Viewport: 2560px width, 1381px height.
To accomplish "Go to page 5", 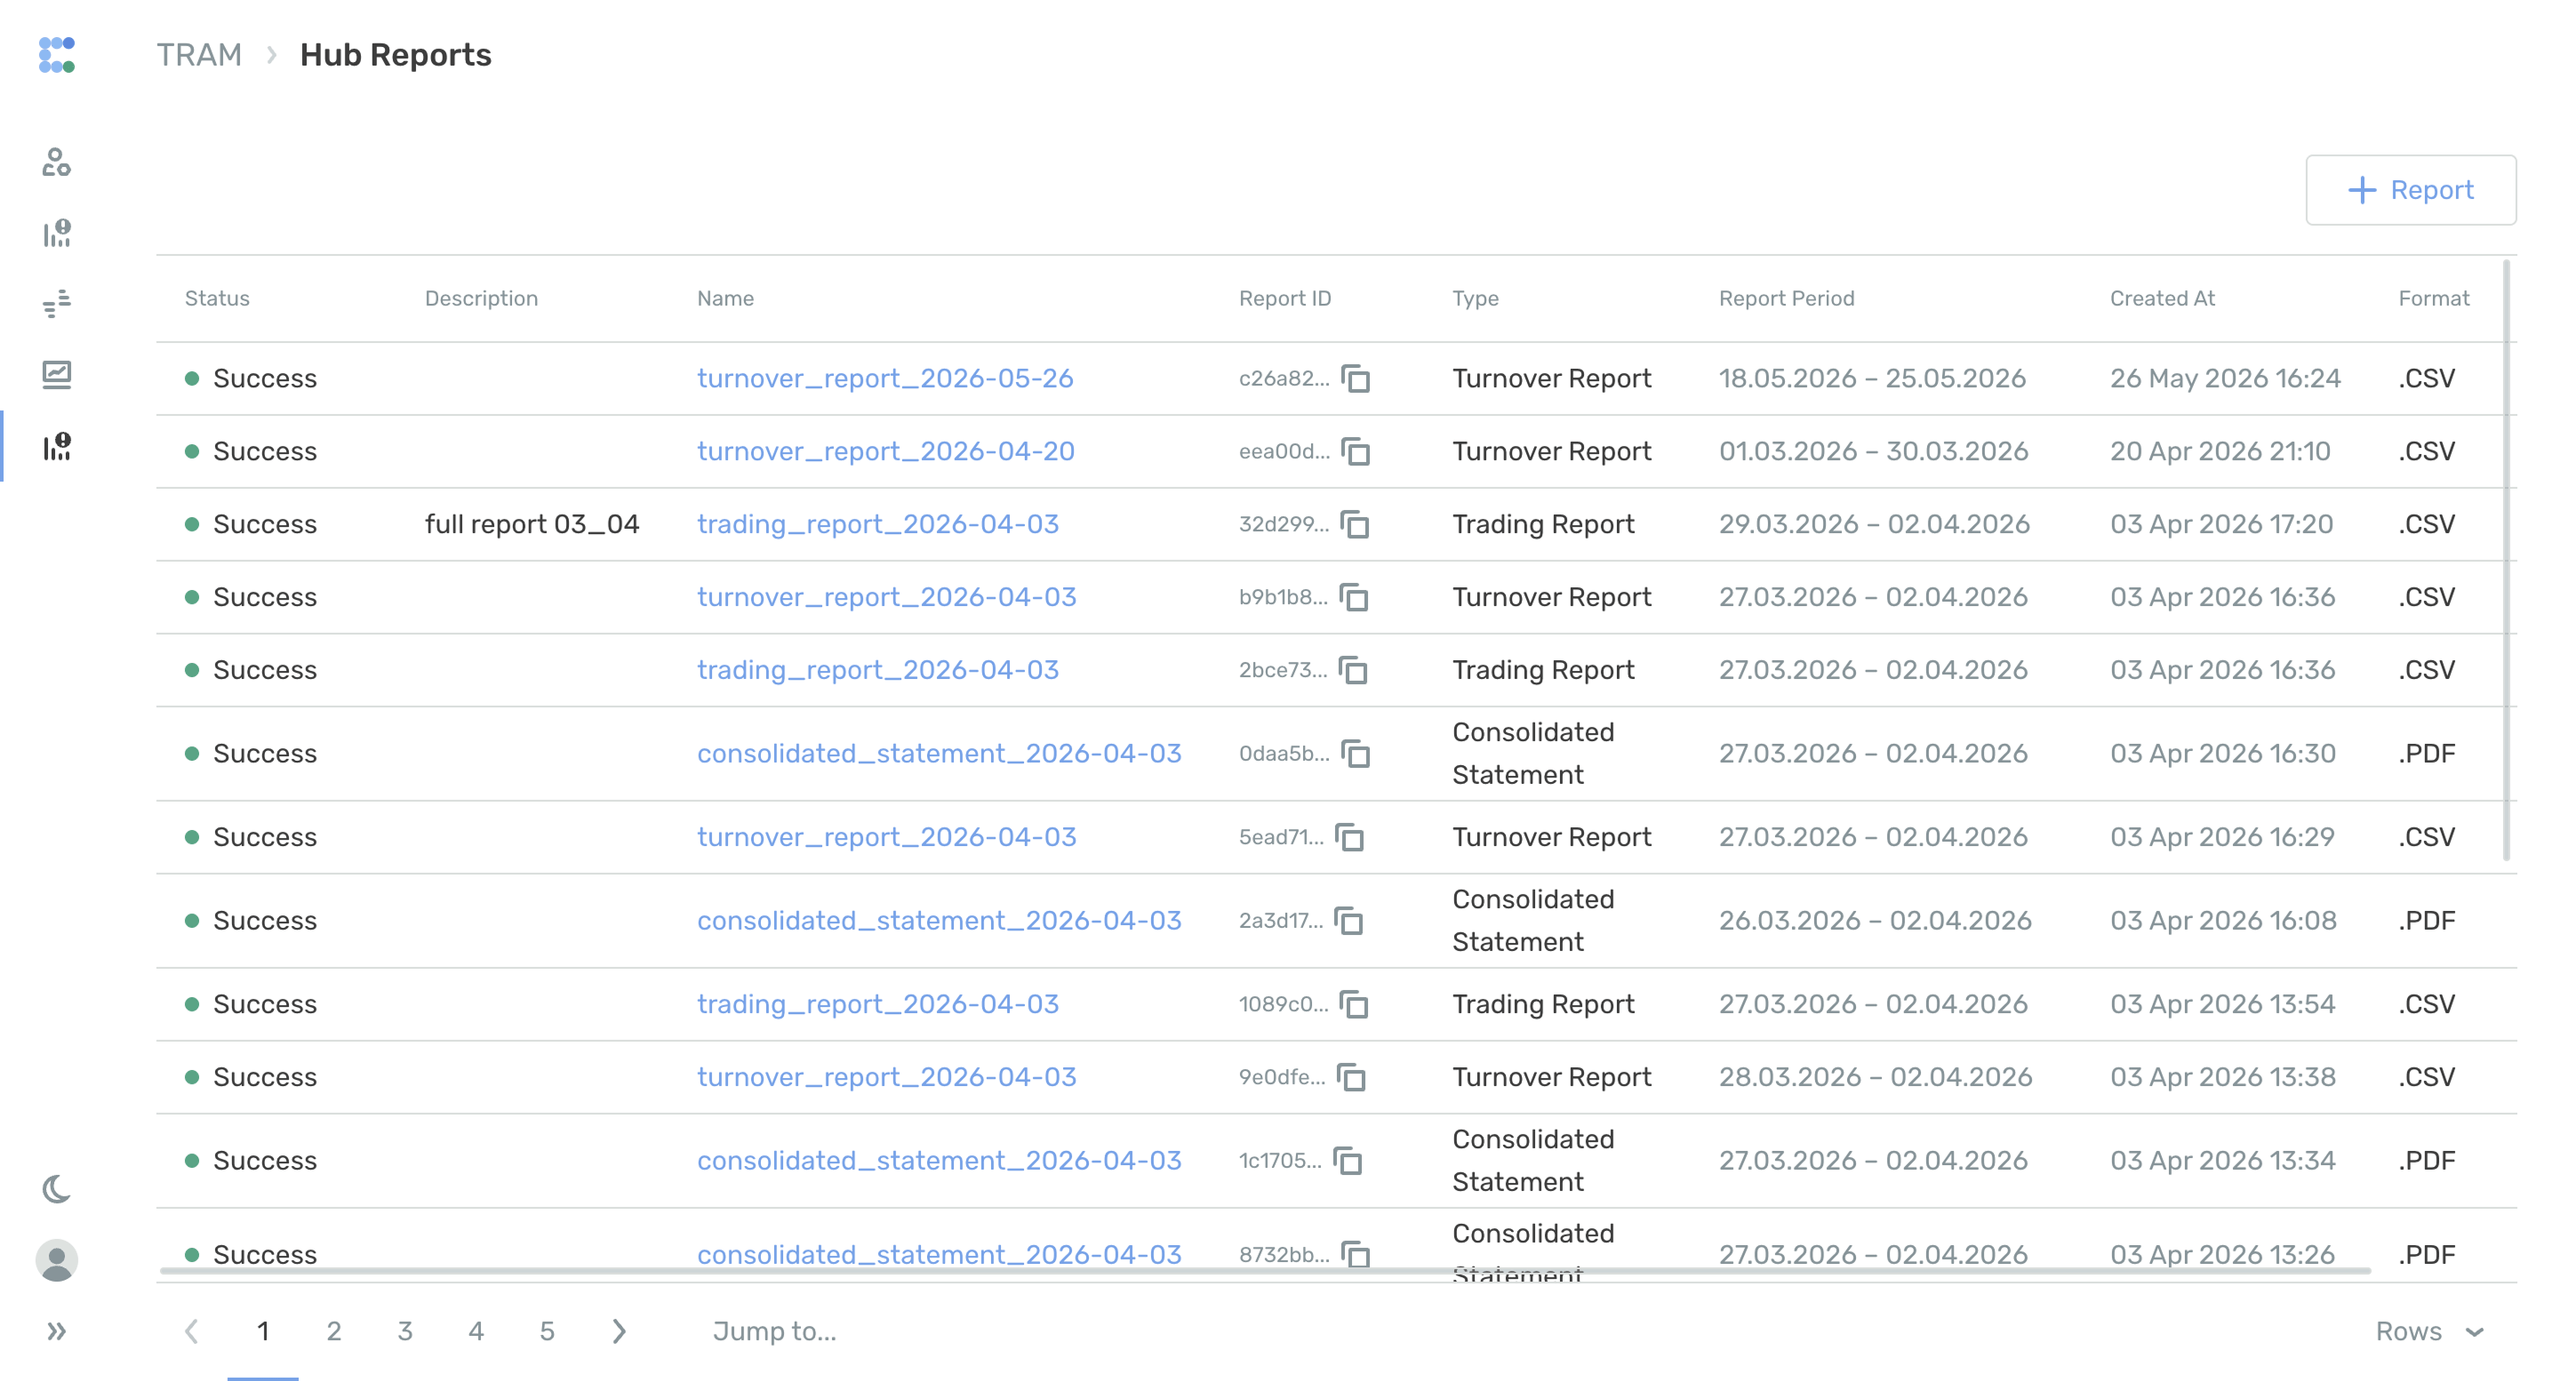I will [547, 1331].
